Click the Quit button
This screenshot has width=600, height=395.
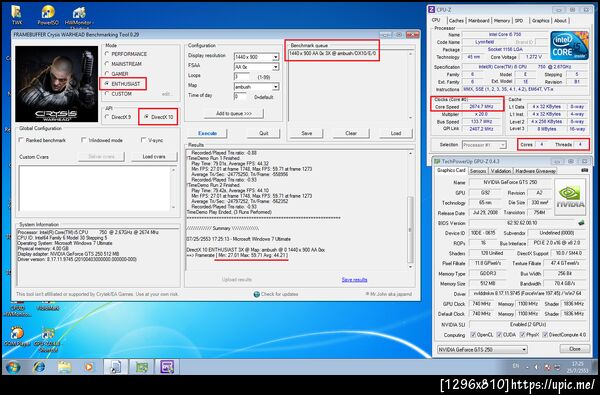(x=264, y=134)
